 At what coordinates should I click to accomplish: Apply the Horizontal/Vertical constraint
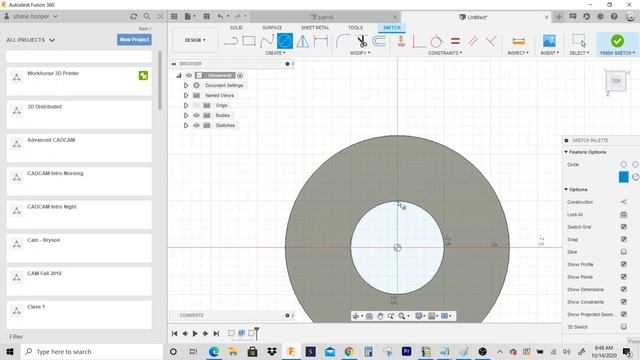(401, 41)
